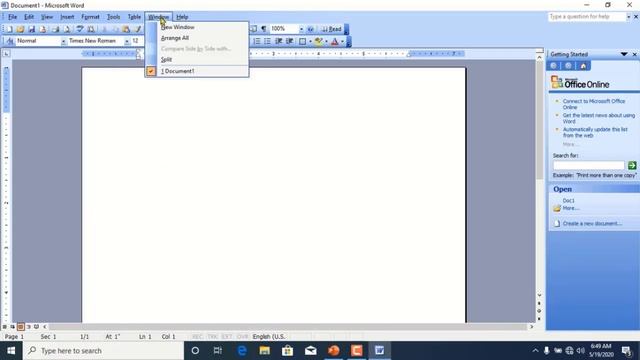
Task: Open the Table menu
Action: pos(134,17)
